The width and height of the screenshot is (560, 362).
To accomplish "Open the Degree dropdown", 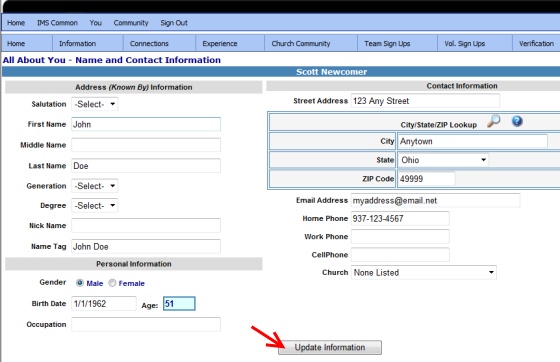I will [x=95, y=206].
